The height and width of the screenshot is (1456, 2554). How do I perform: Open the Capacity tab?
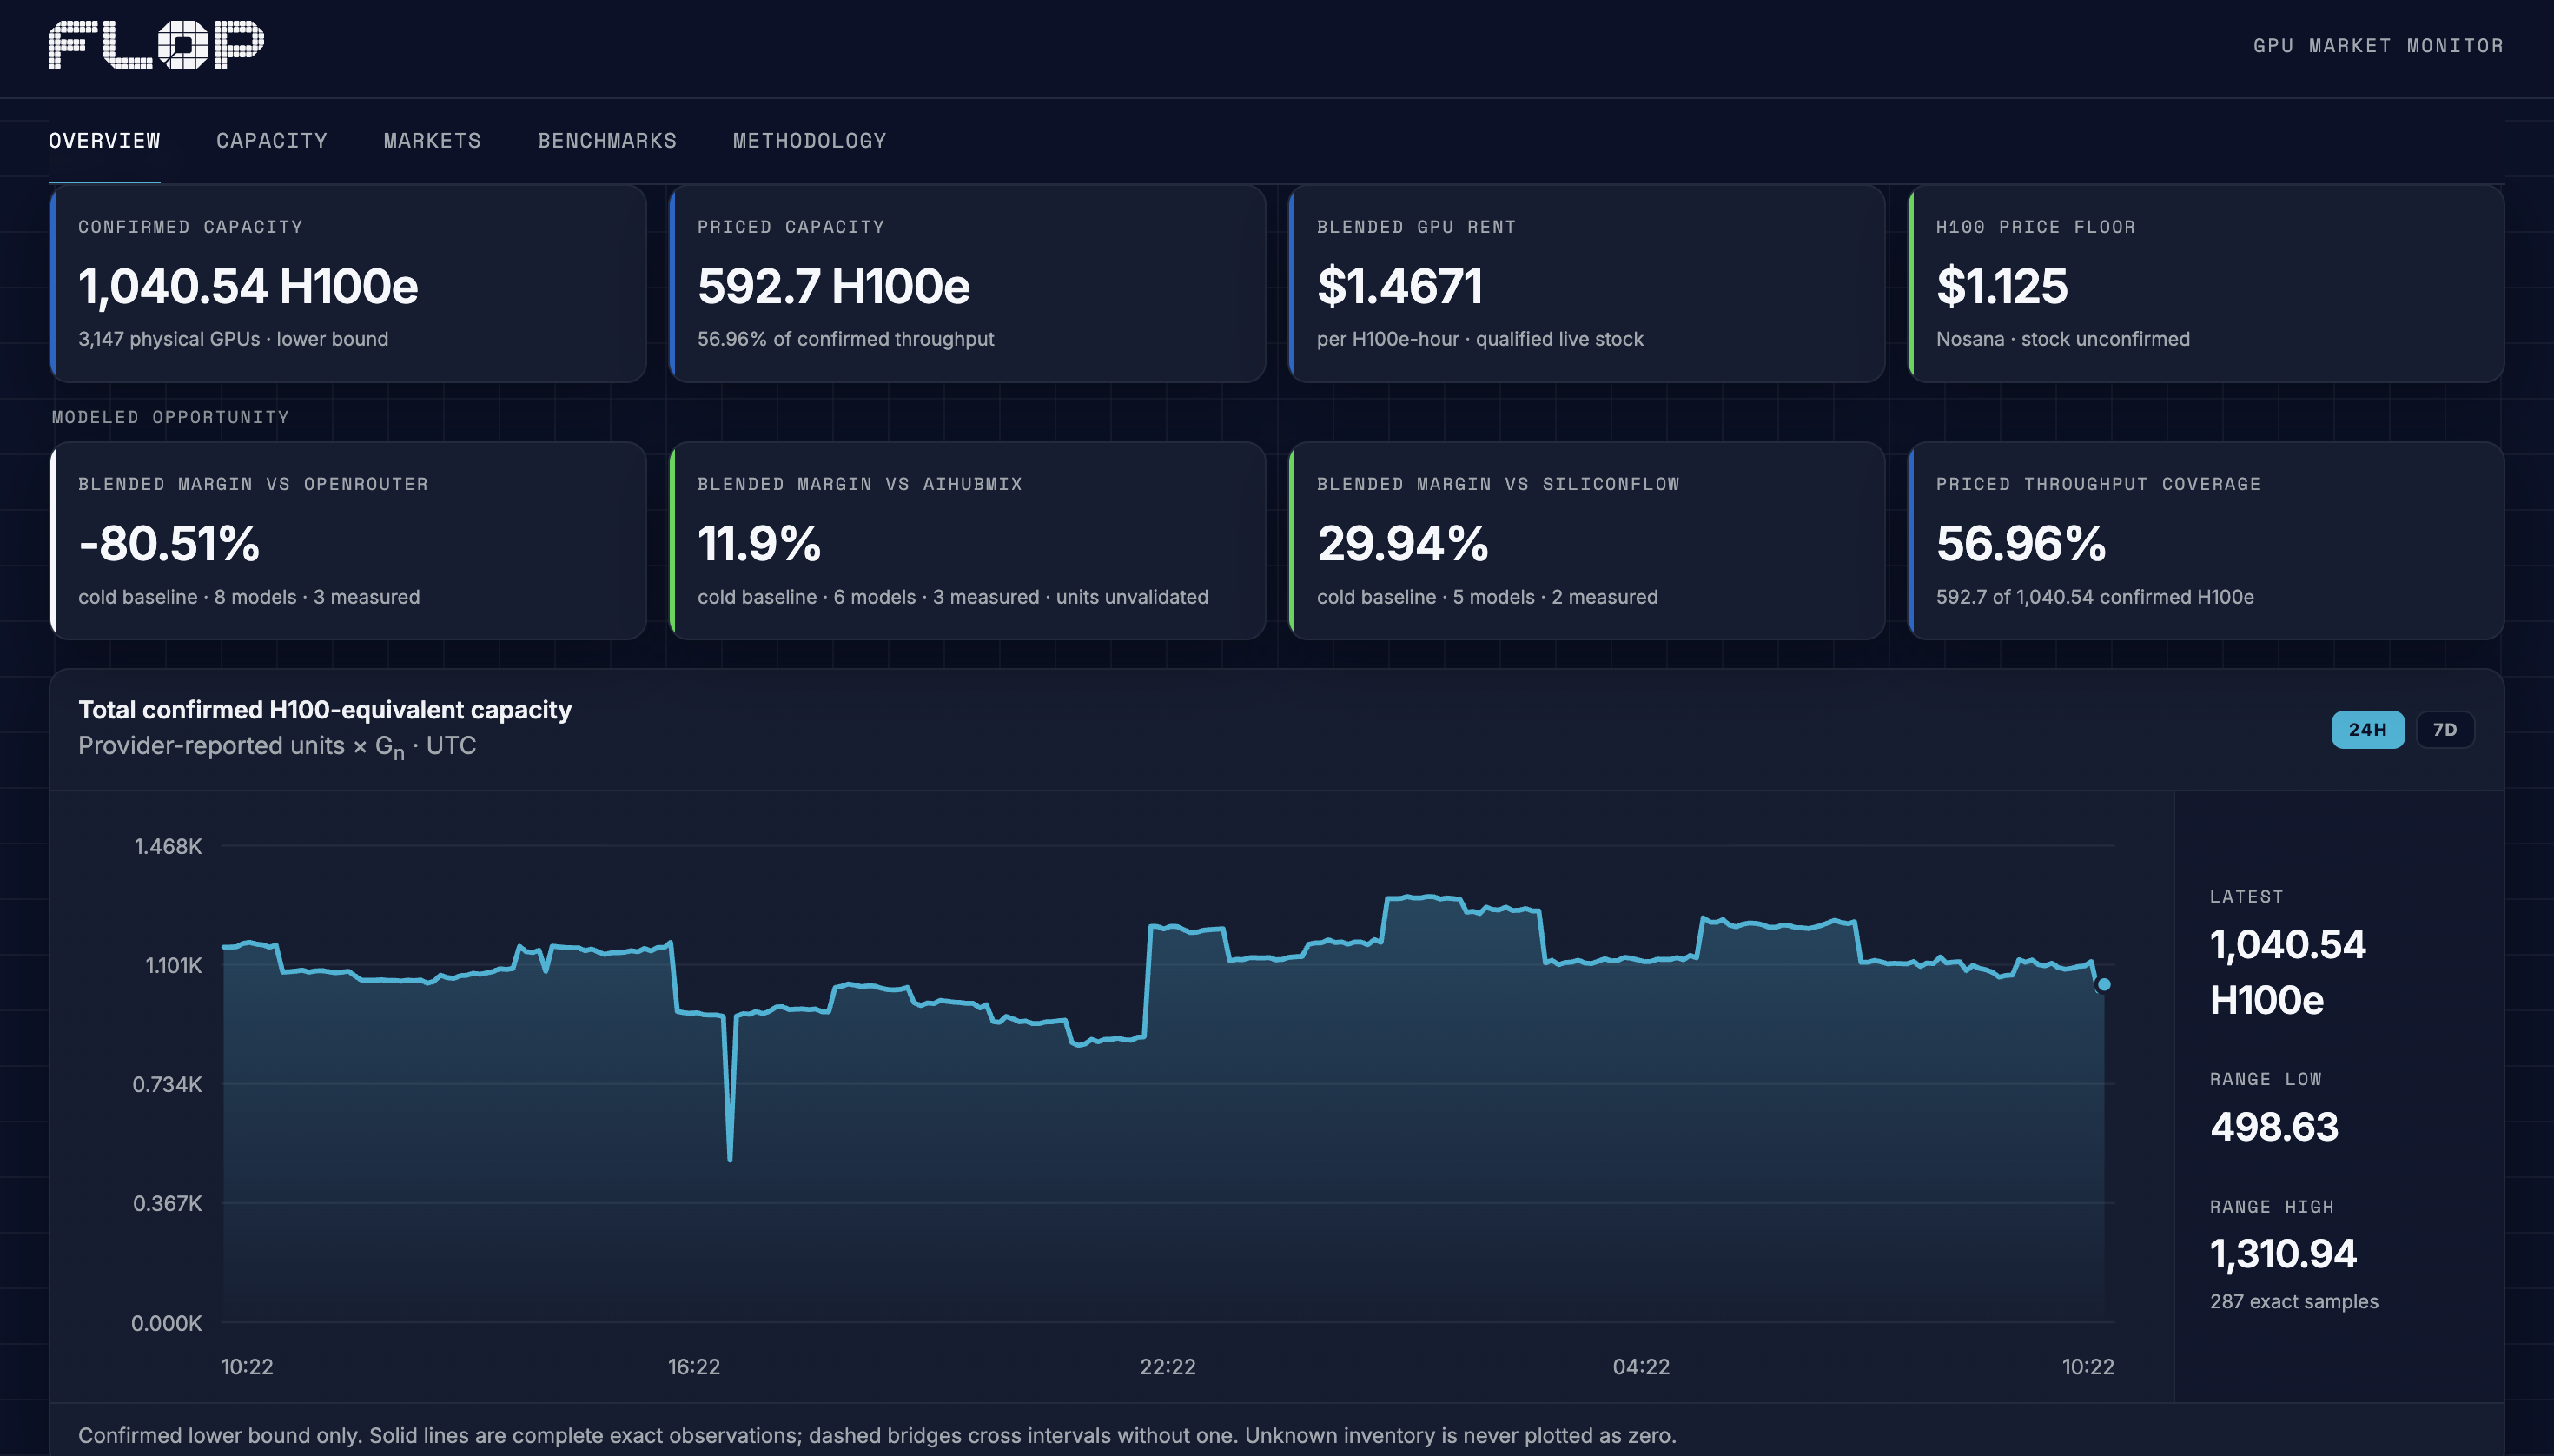point(272,141)
